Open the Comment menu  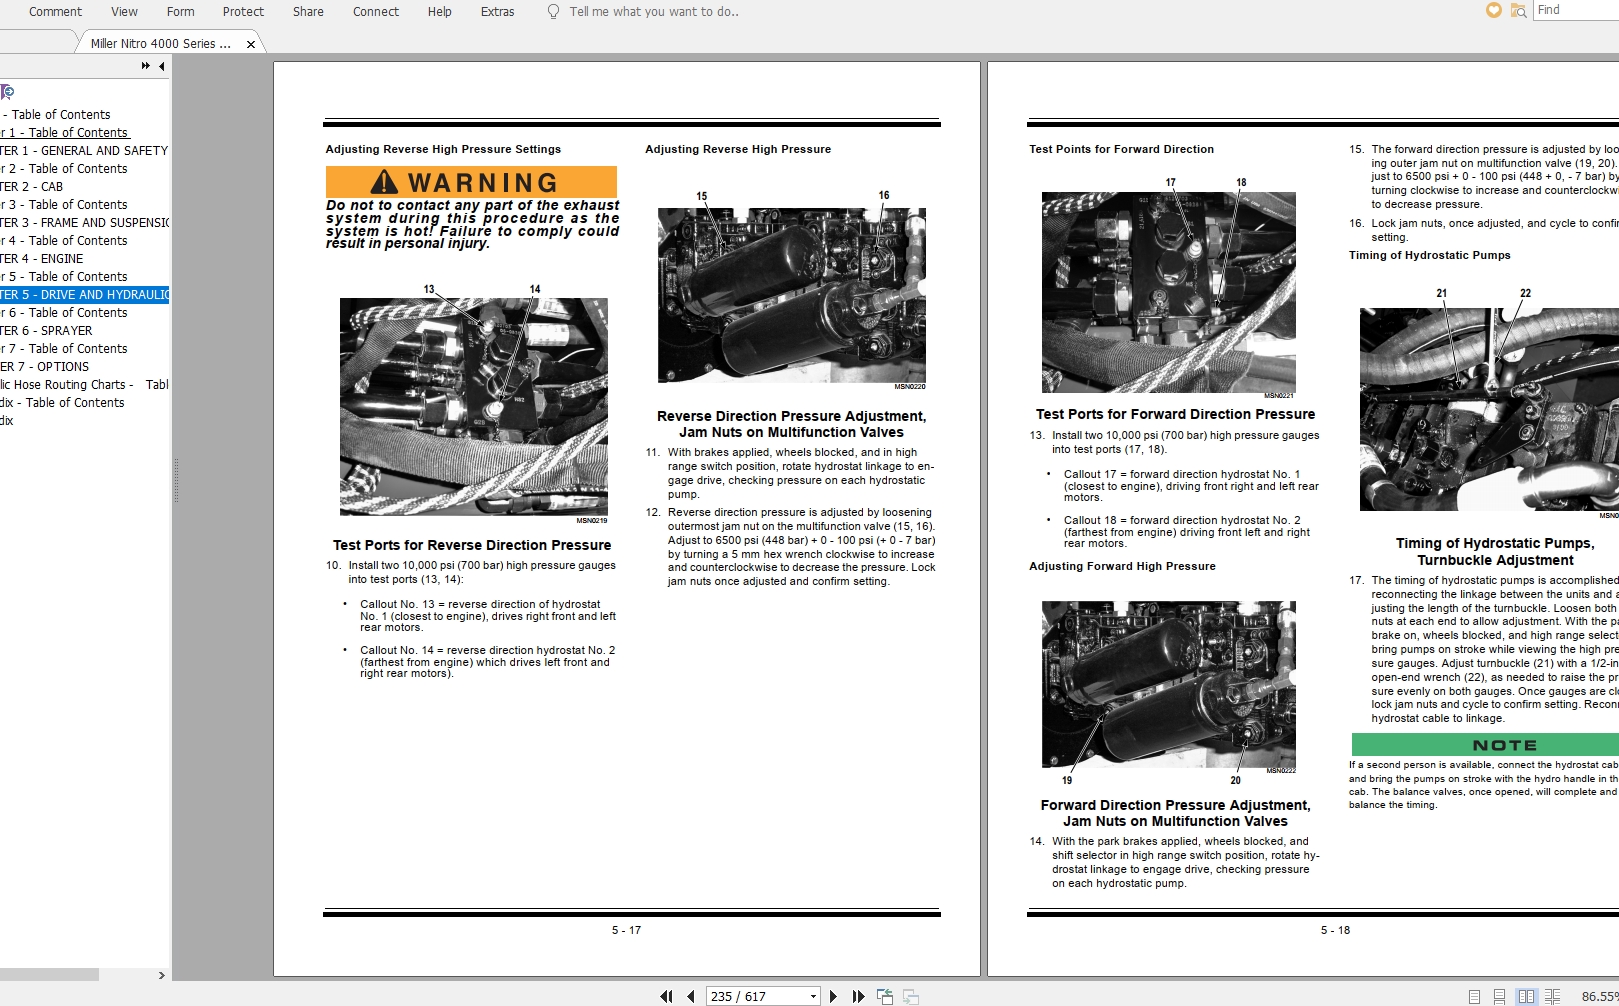coord(54,11)
